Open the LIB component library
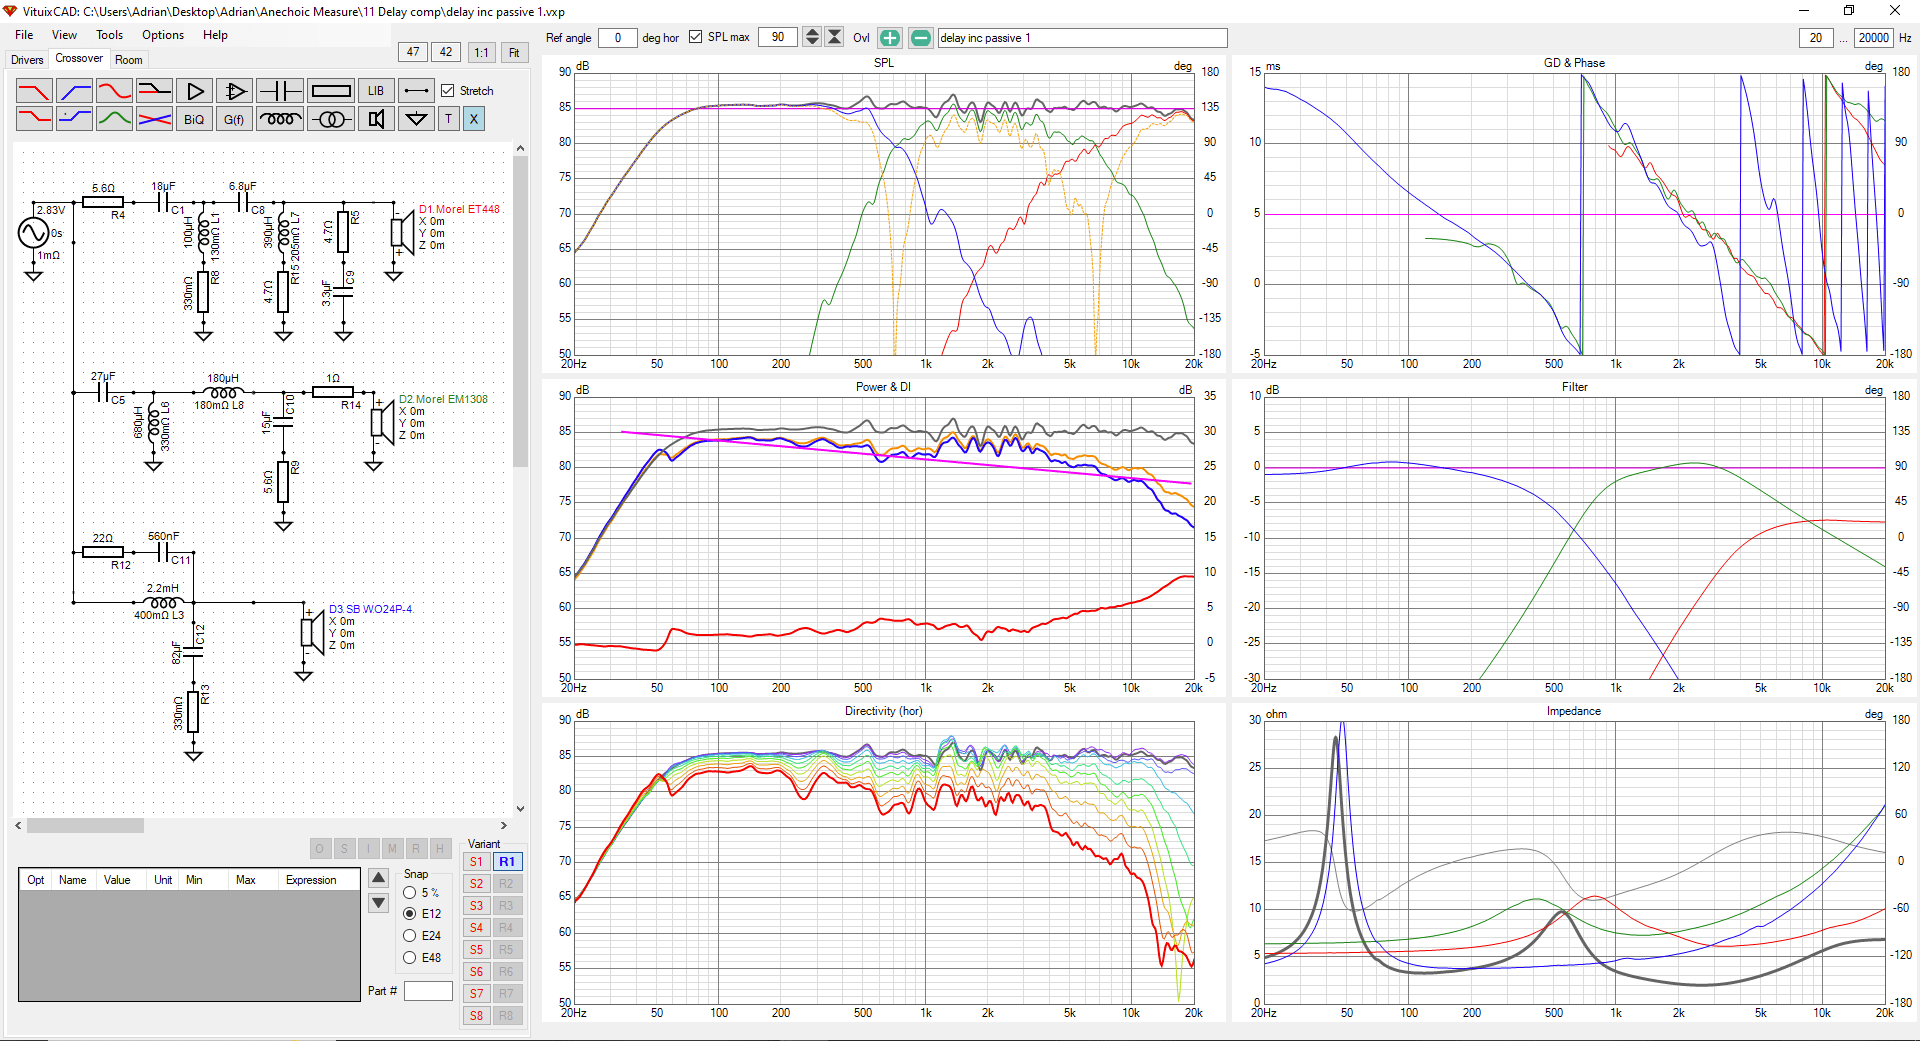 click(x=376, y=91)
